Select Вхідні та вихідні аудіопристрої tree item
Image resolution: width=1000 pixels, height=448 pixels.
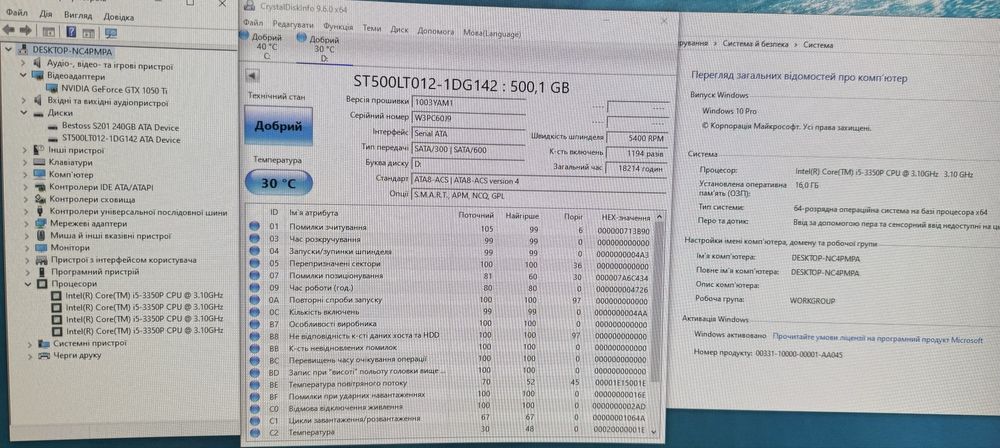click(x=108, y=102)
